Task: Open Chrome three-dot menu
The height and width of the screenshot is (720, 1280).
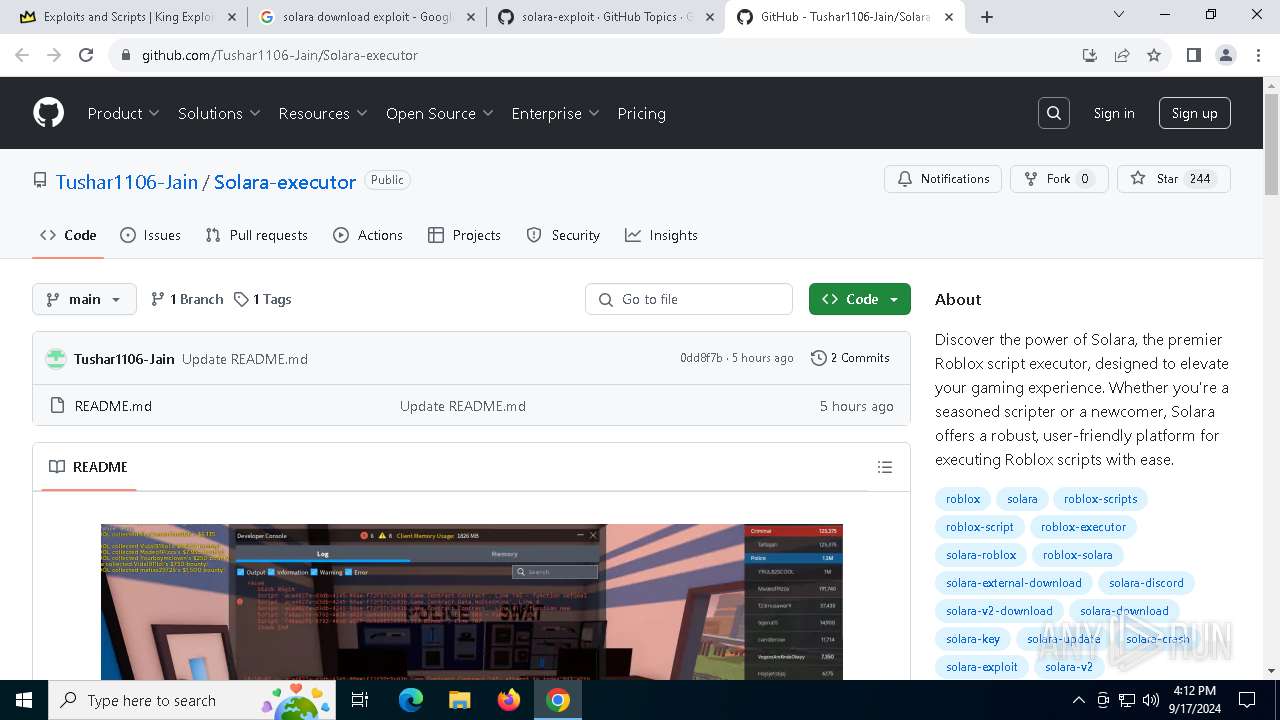Action: click(1258, 55)
